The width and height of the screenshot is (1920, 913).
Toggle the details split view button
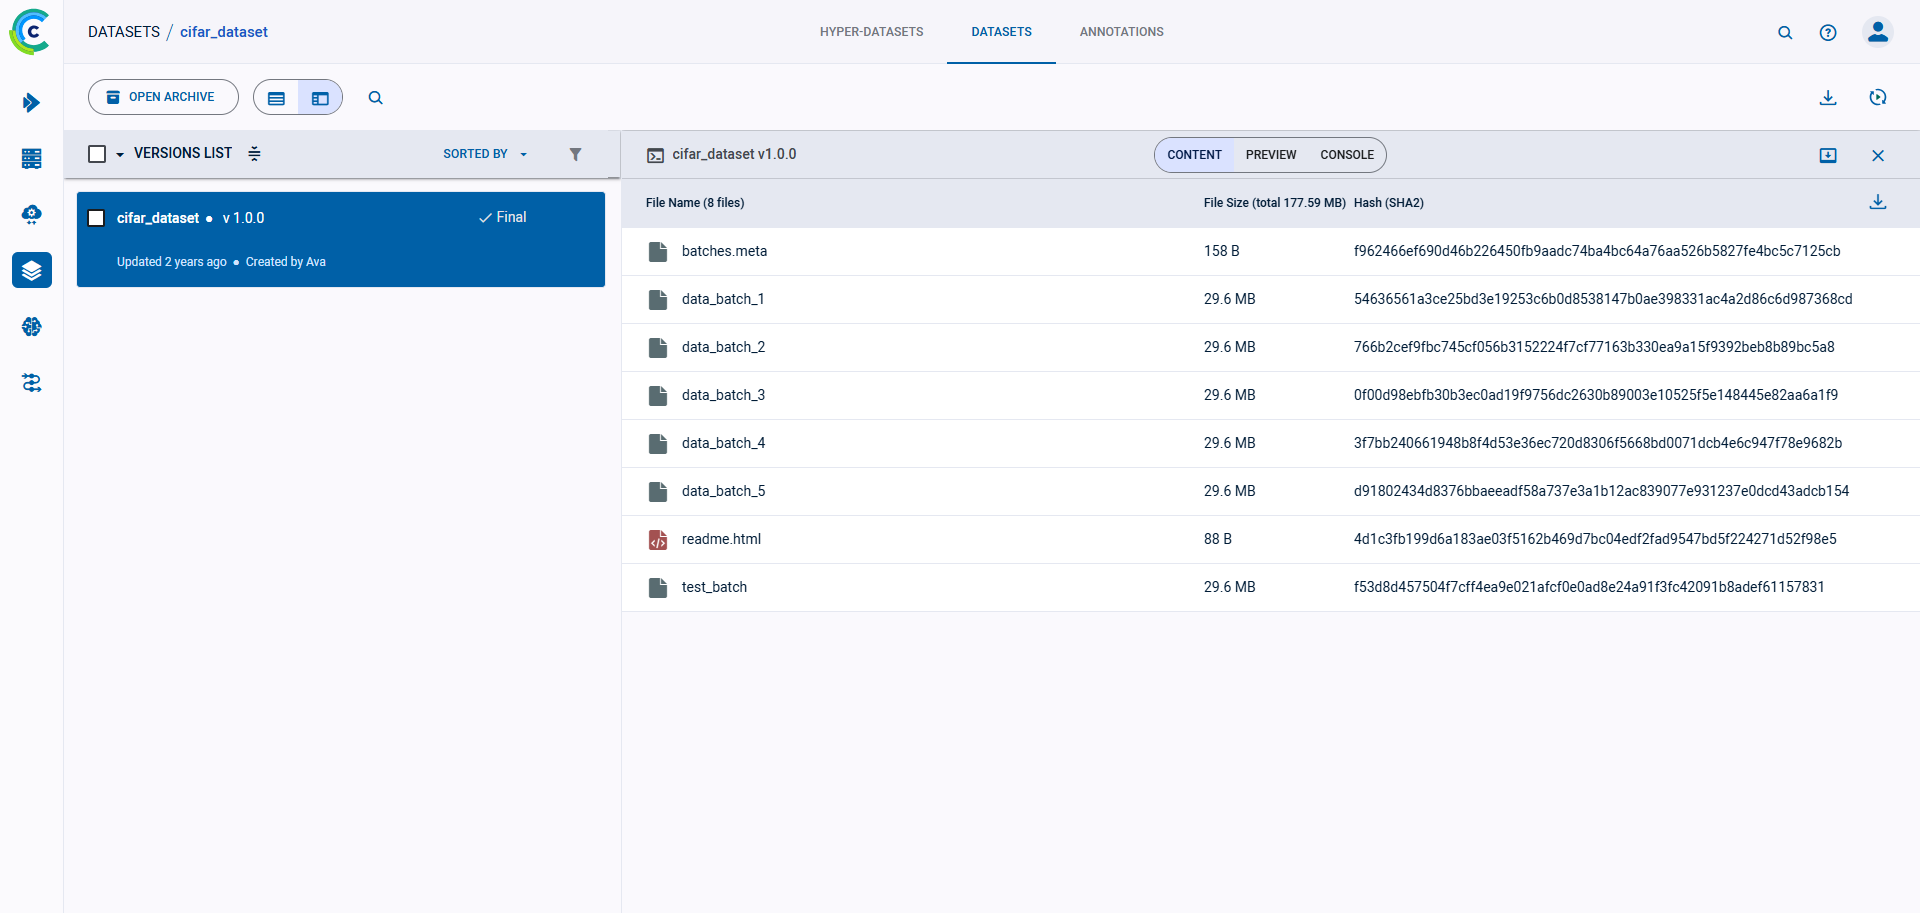tap(320, 98)
